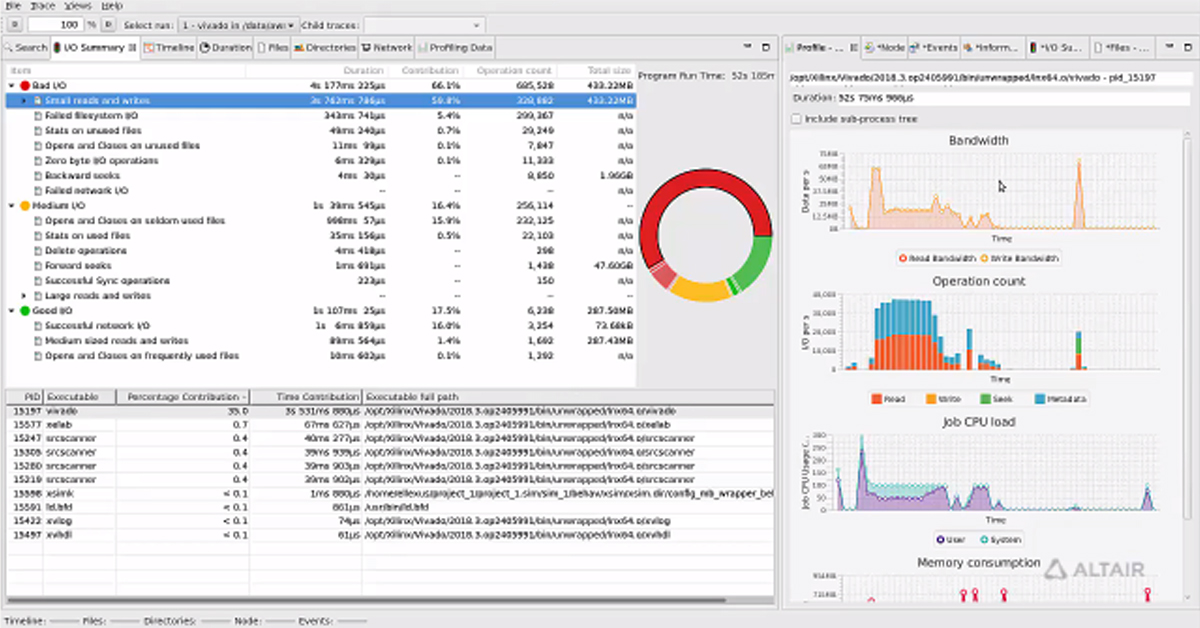Sort by Percentage Contribution column header
The width and height of the screenshot is (1200, 628).
[183, 397]
